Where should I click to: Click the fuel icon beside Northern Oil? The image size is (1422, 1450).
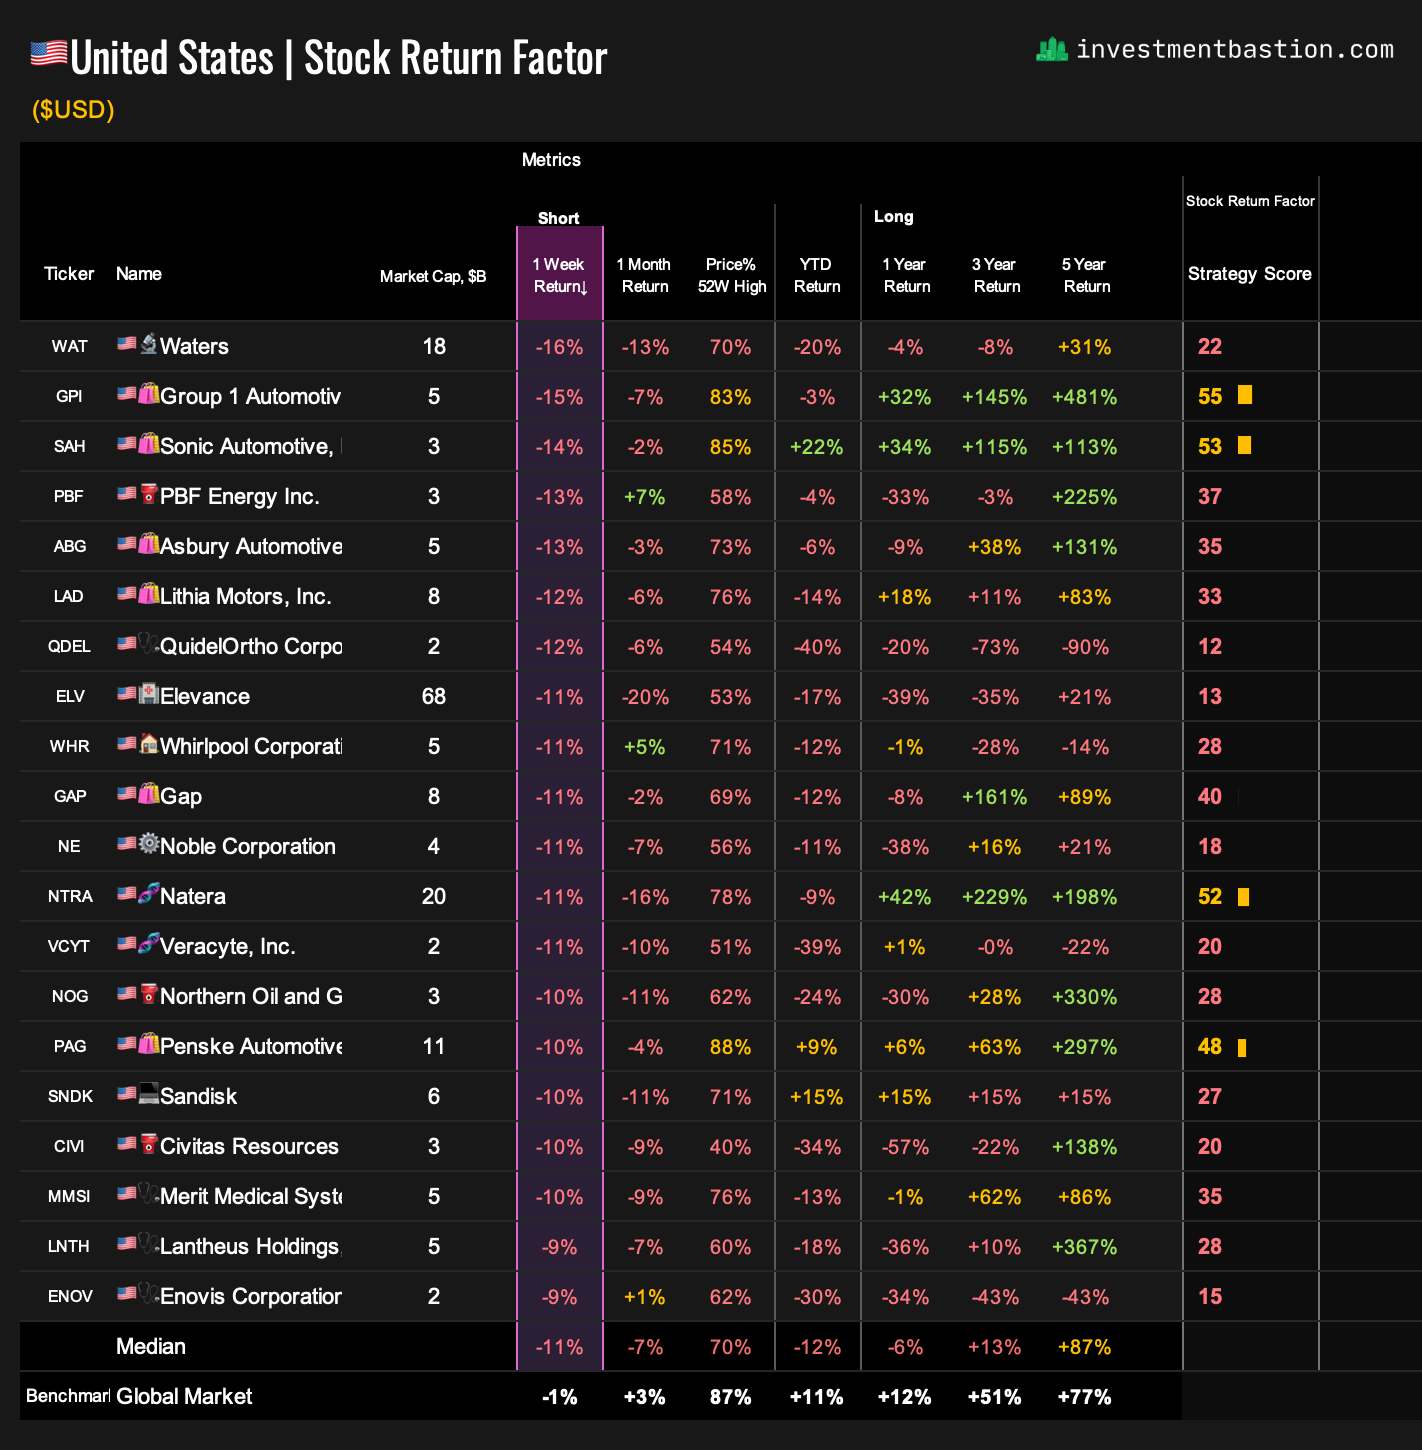[x=149, y=994]
